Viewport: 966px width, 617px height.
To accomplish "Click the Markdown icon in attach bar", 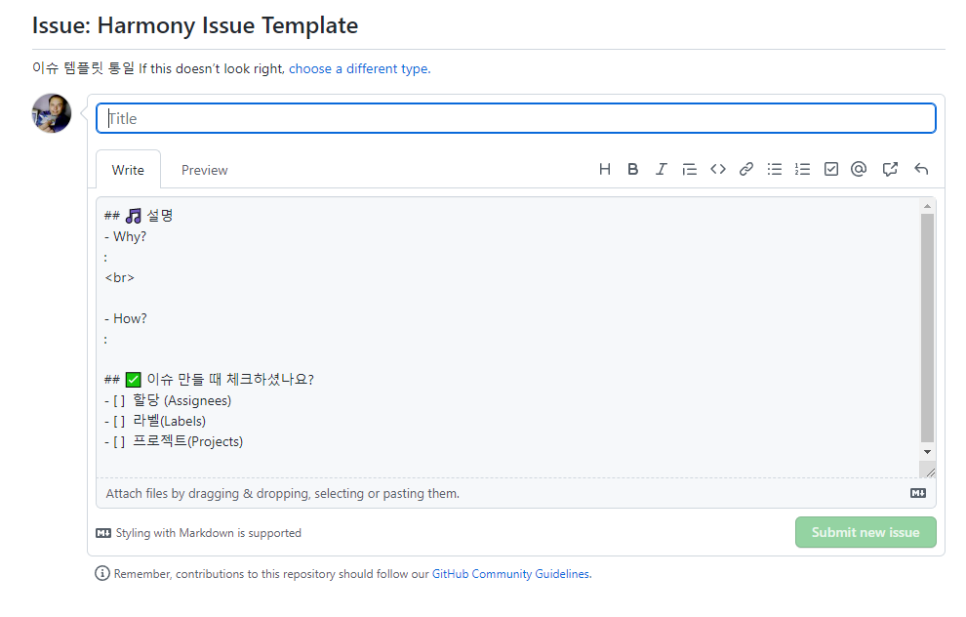I will [918, 493].
